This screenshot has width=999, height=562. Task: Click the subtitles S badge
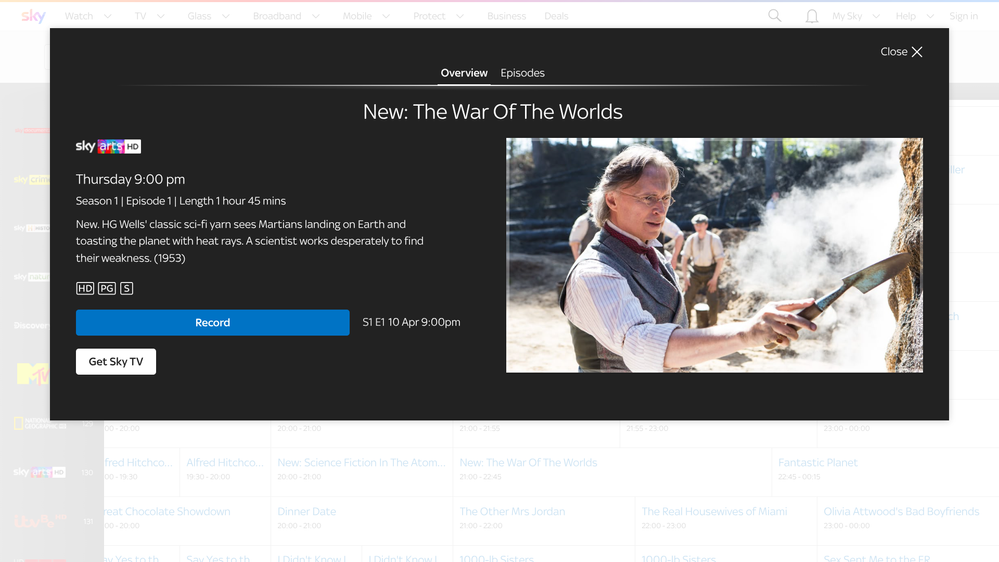coord(126,288)
